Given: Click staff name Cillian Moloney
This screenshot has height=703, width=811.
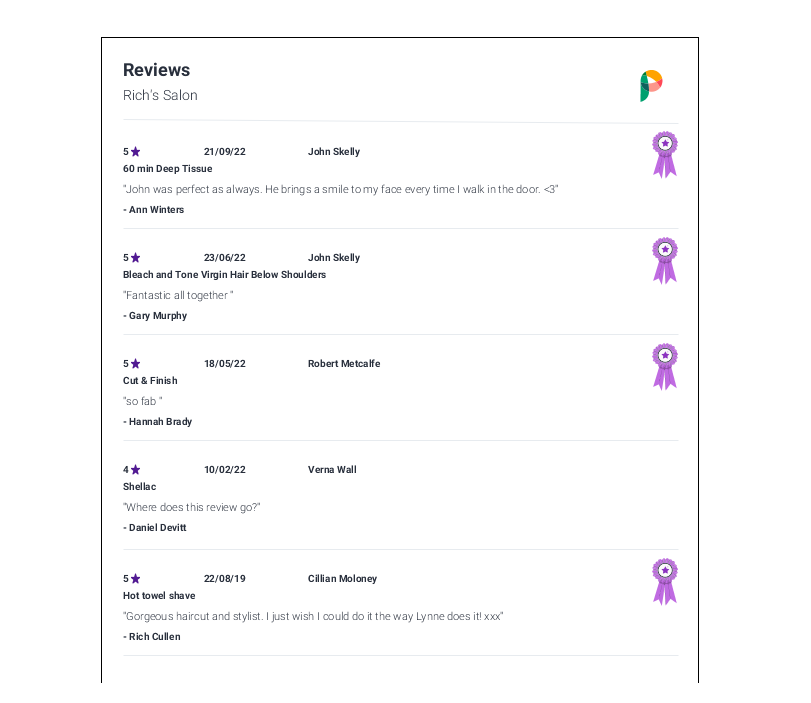Looking at the screenshot, I should tap(342, 578).
